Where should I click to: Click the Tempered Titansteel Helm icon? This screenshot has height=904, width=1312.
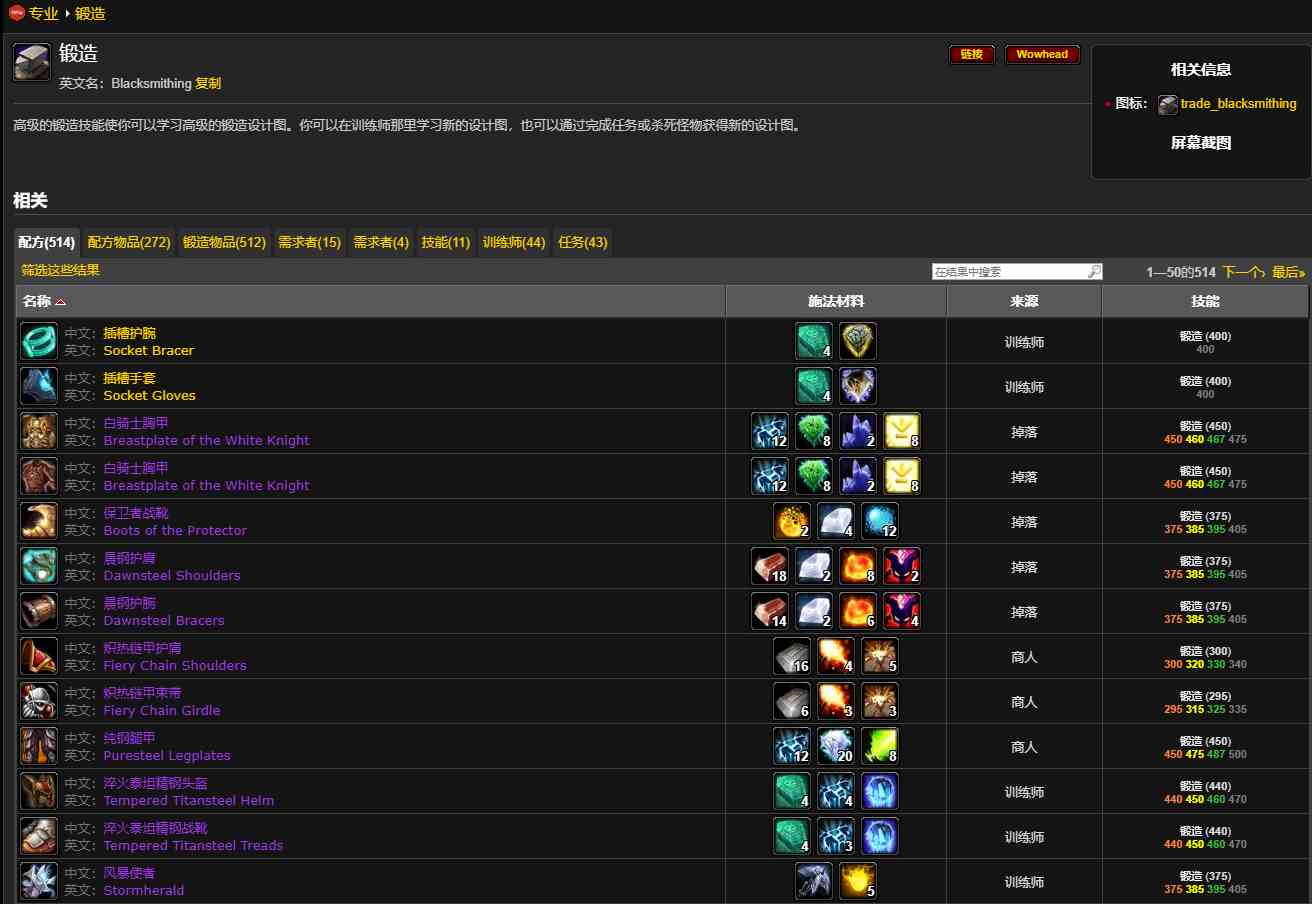39,791
